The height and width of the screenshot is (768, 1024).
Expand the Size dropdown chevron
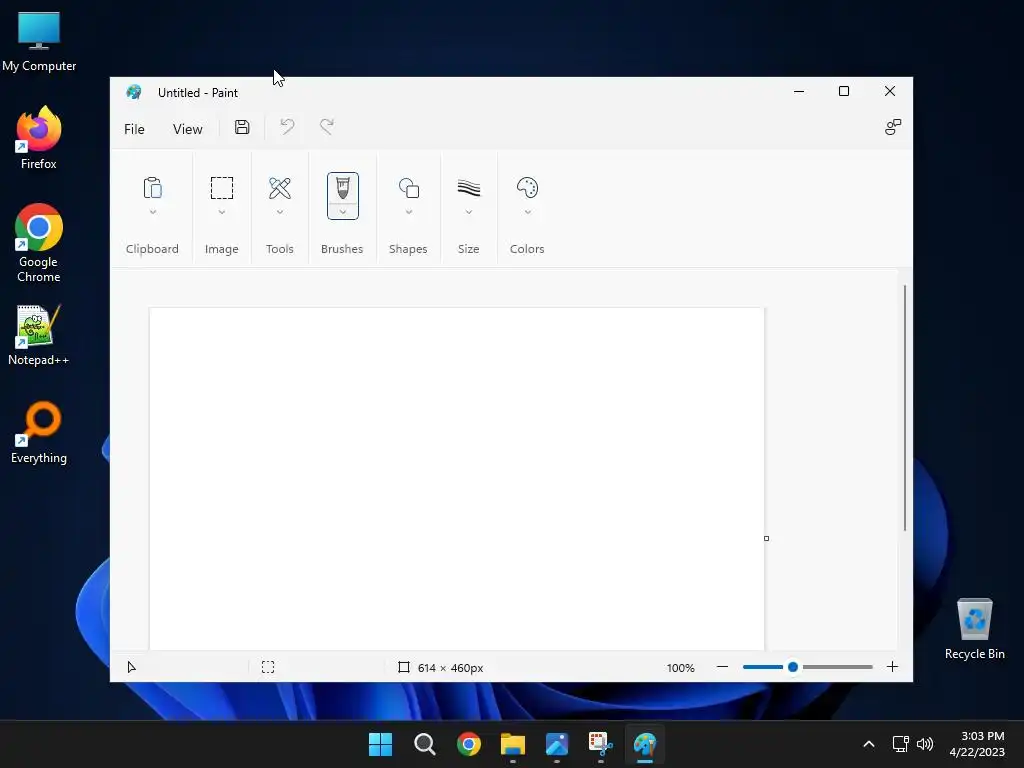[x=469, y=212]
